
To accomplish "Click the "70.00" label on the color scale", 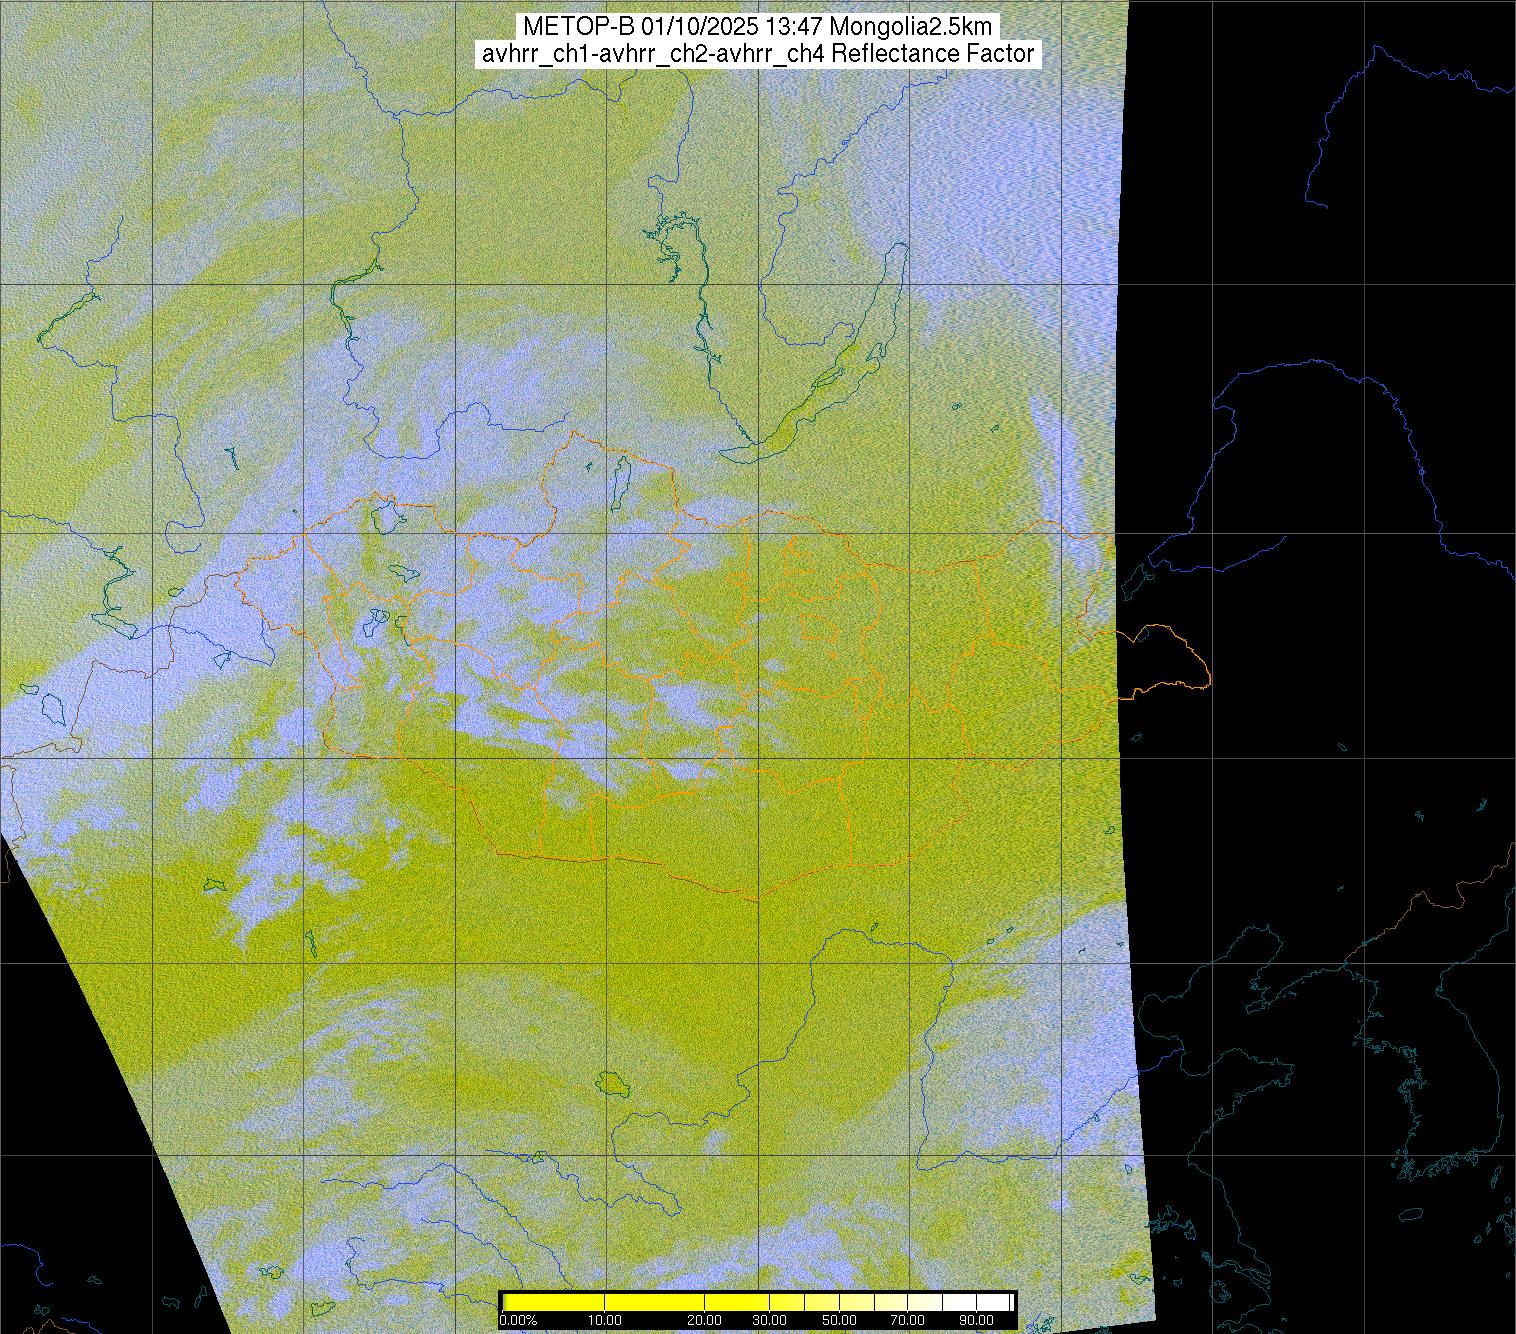I will 906,1321.
